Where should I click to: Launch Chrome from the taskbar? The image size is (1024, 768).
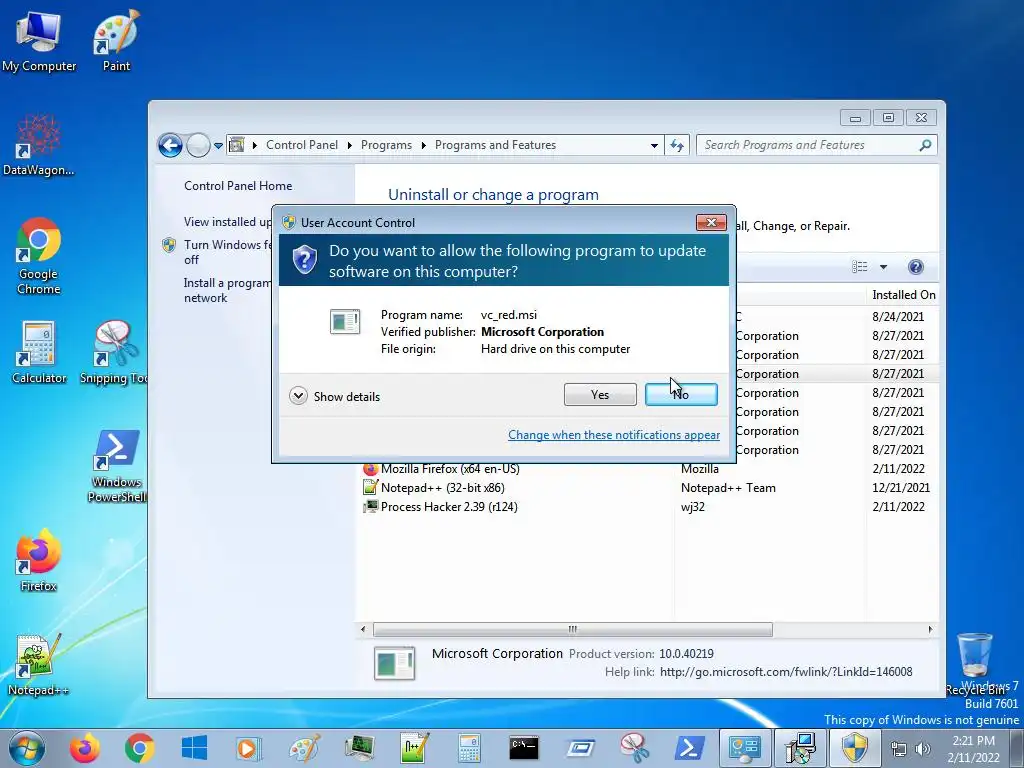pos(139,748)
